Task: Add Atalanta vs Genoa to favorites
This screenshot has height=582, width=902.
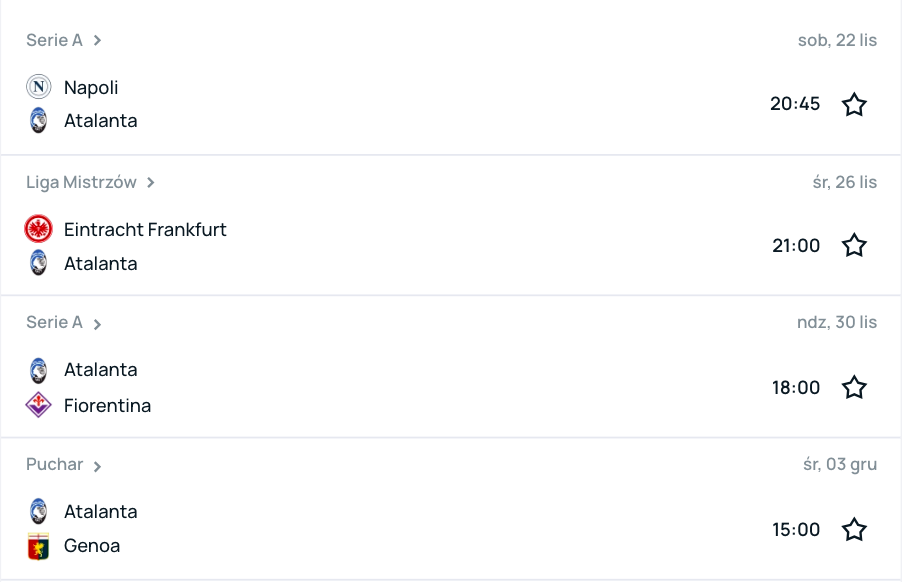Action: coord(854,529)
